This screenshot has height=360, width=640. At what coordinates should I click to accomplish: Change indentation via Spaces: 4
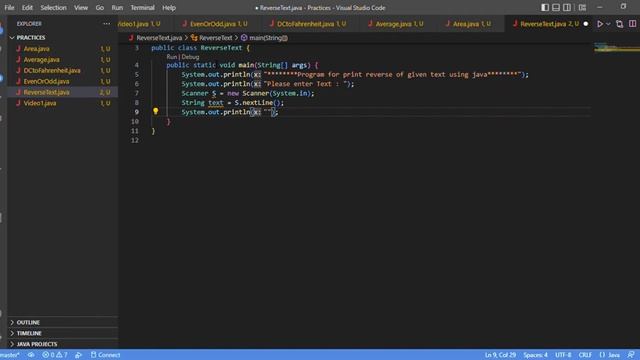(535, 355)
